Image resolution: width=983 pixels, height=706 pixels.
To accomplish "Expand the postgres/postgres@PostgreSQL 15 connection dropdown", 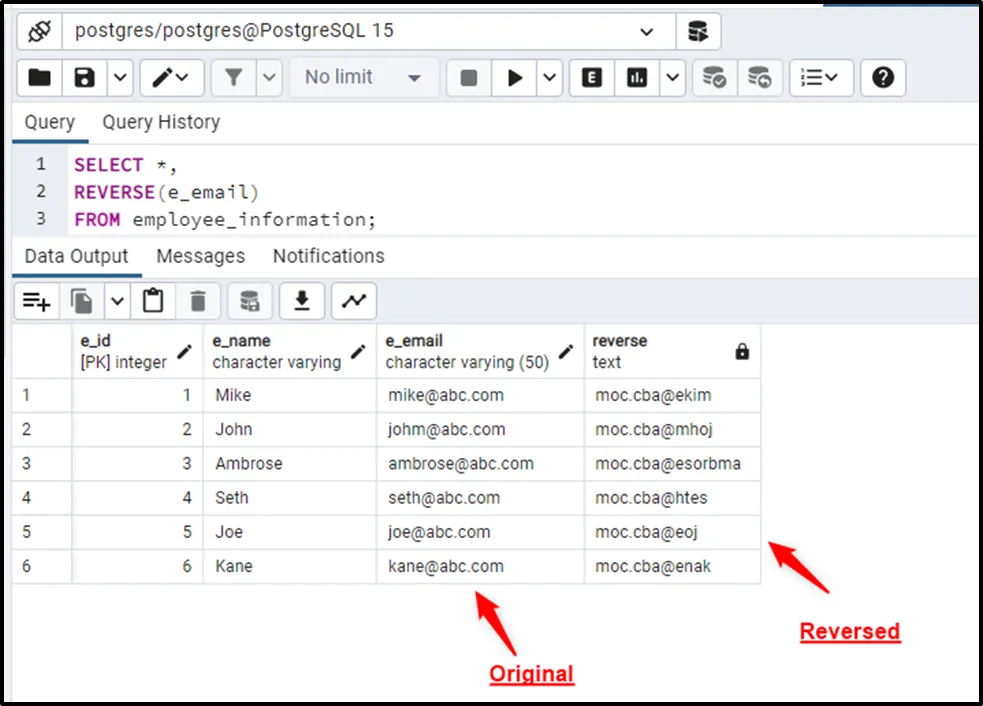I will [x=646, y=31].
